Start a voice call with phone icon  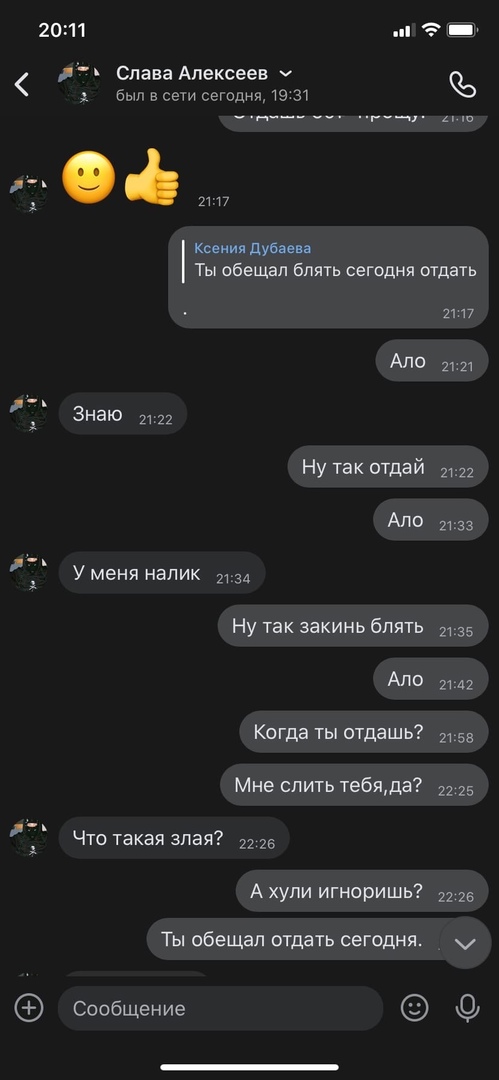click(462, 84)
